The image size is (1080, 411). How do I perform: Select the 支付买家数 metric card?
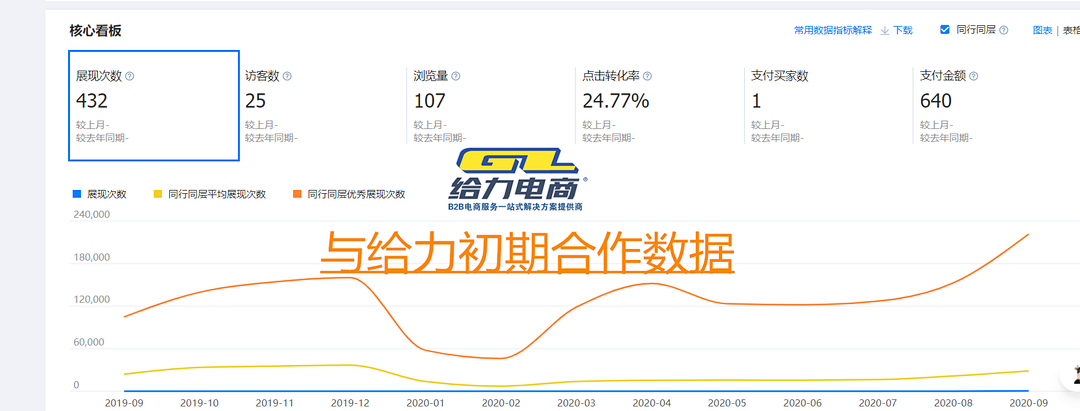pyautogui.click(x=827, y=105)
